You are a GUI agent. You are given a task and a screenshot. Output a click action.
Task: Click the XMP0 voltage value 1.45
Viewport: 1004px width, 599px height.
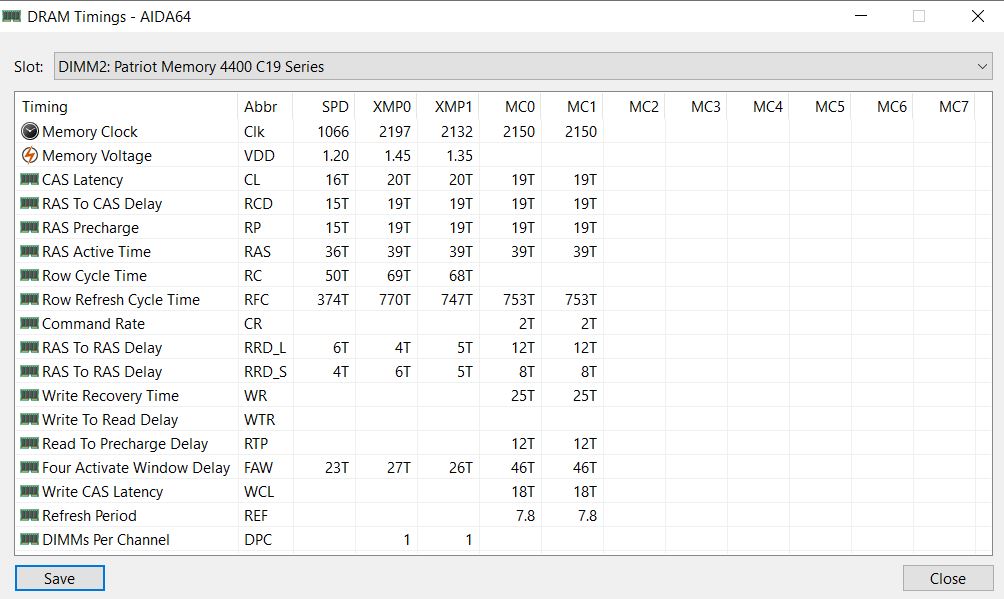click(398, 156)
